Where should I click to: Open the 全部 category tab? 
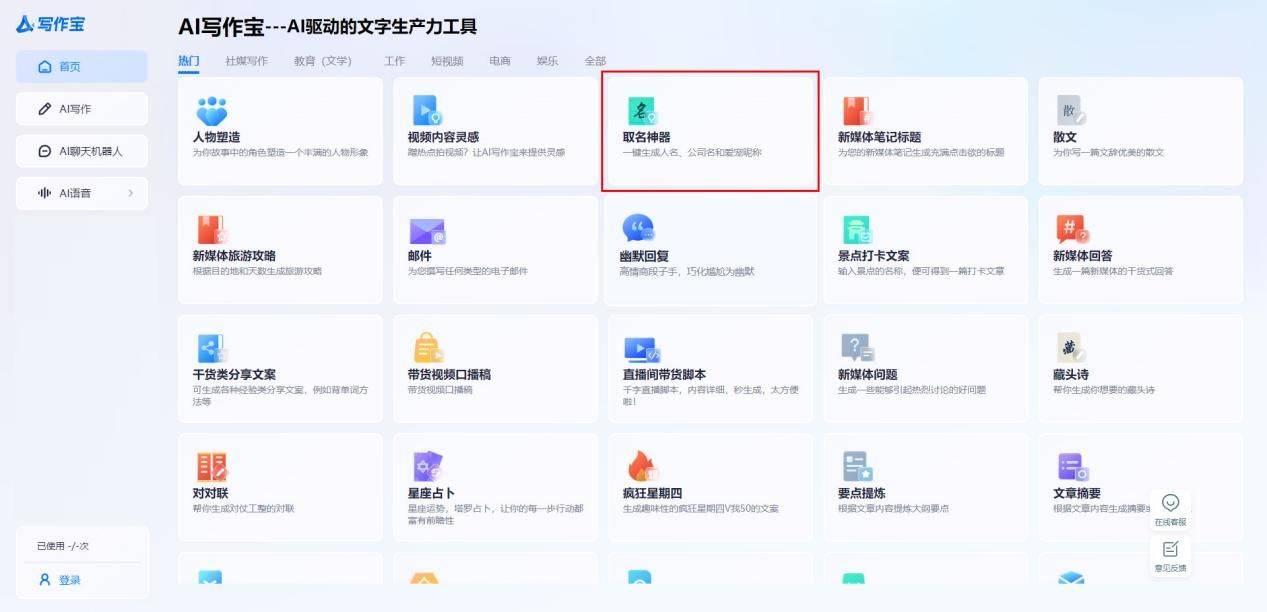coord(595,61)
